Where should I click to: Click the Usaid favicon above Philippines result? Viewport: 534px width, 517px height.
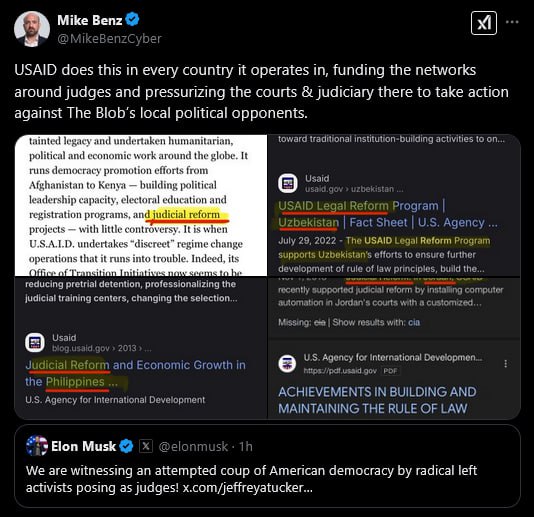click(x=35, y=343)
